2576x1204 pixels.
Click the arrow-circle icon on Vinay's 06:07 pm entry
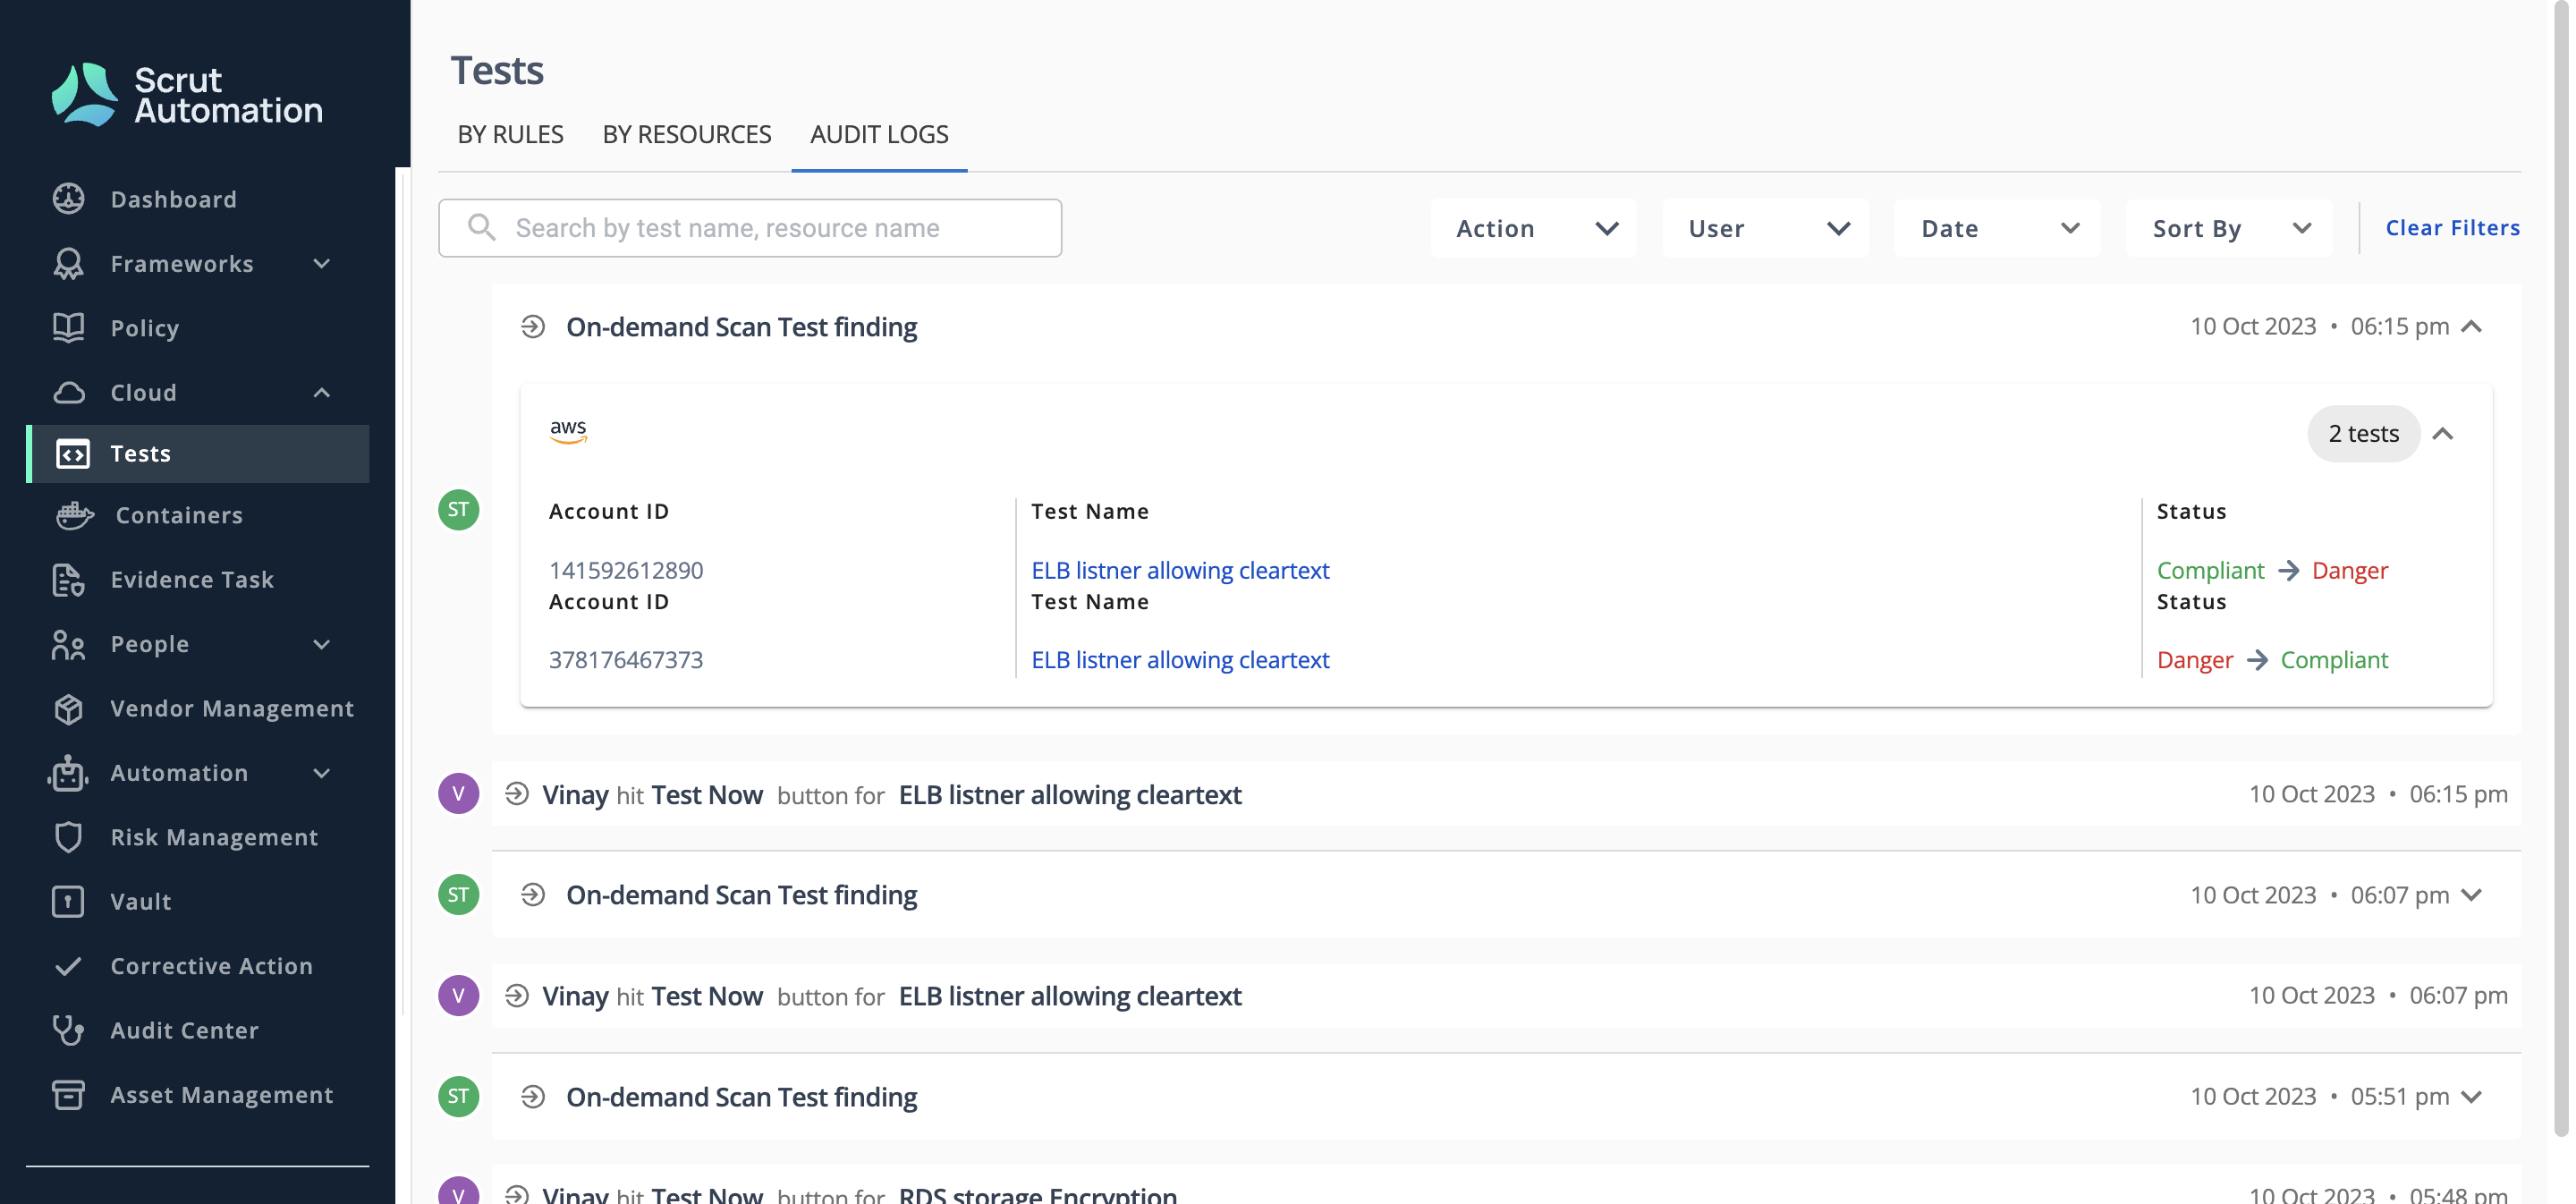point(516,996)
